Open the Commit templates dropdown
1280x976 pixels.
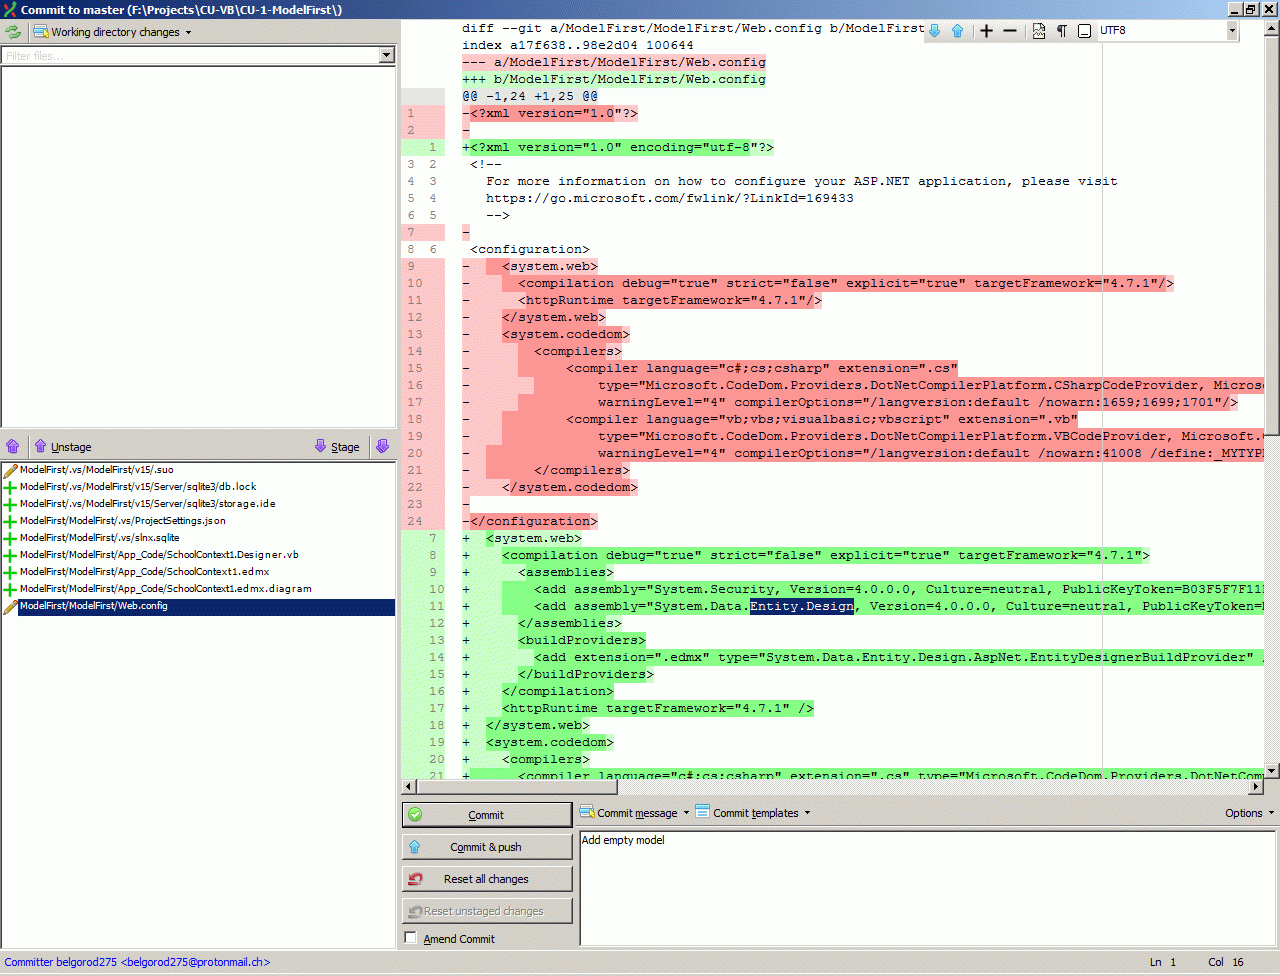pyautogui.click(x=753, y=813)
